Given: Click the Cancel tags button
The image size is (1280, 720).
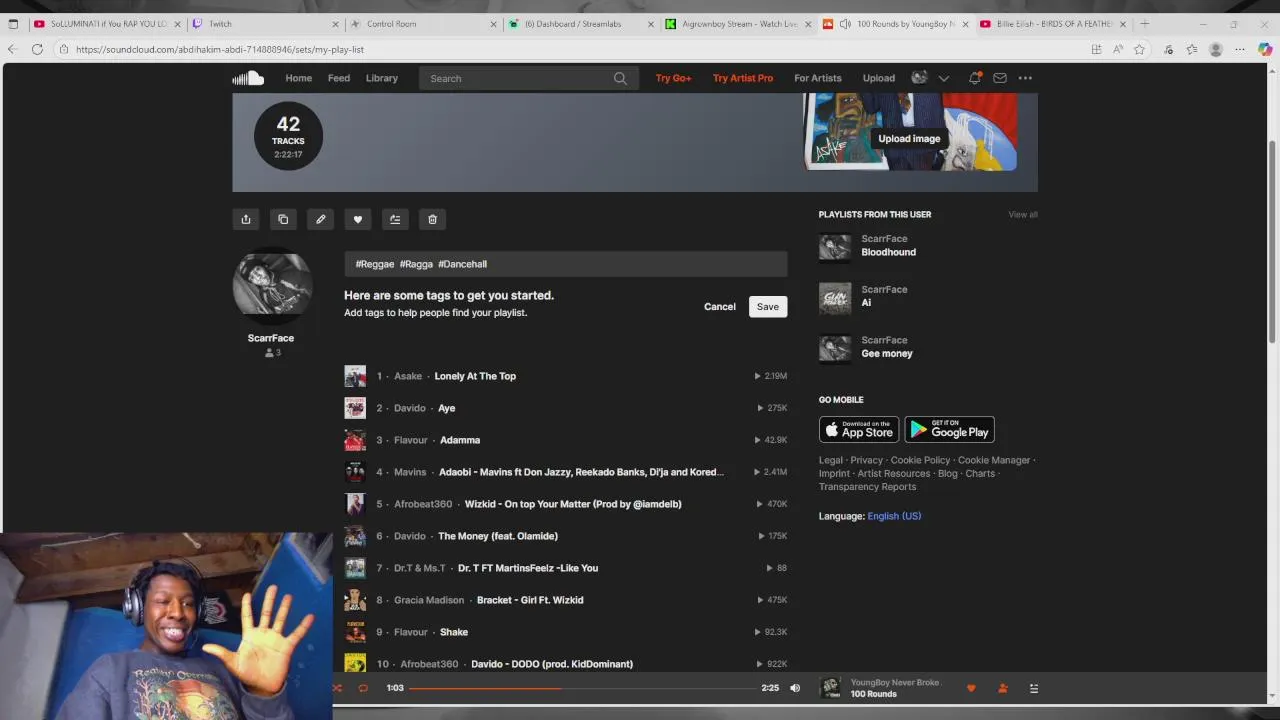Looking at the screenshot, I should point(720,307).
